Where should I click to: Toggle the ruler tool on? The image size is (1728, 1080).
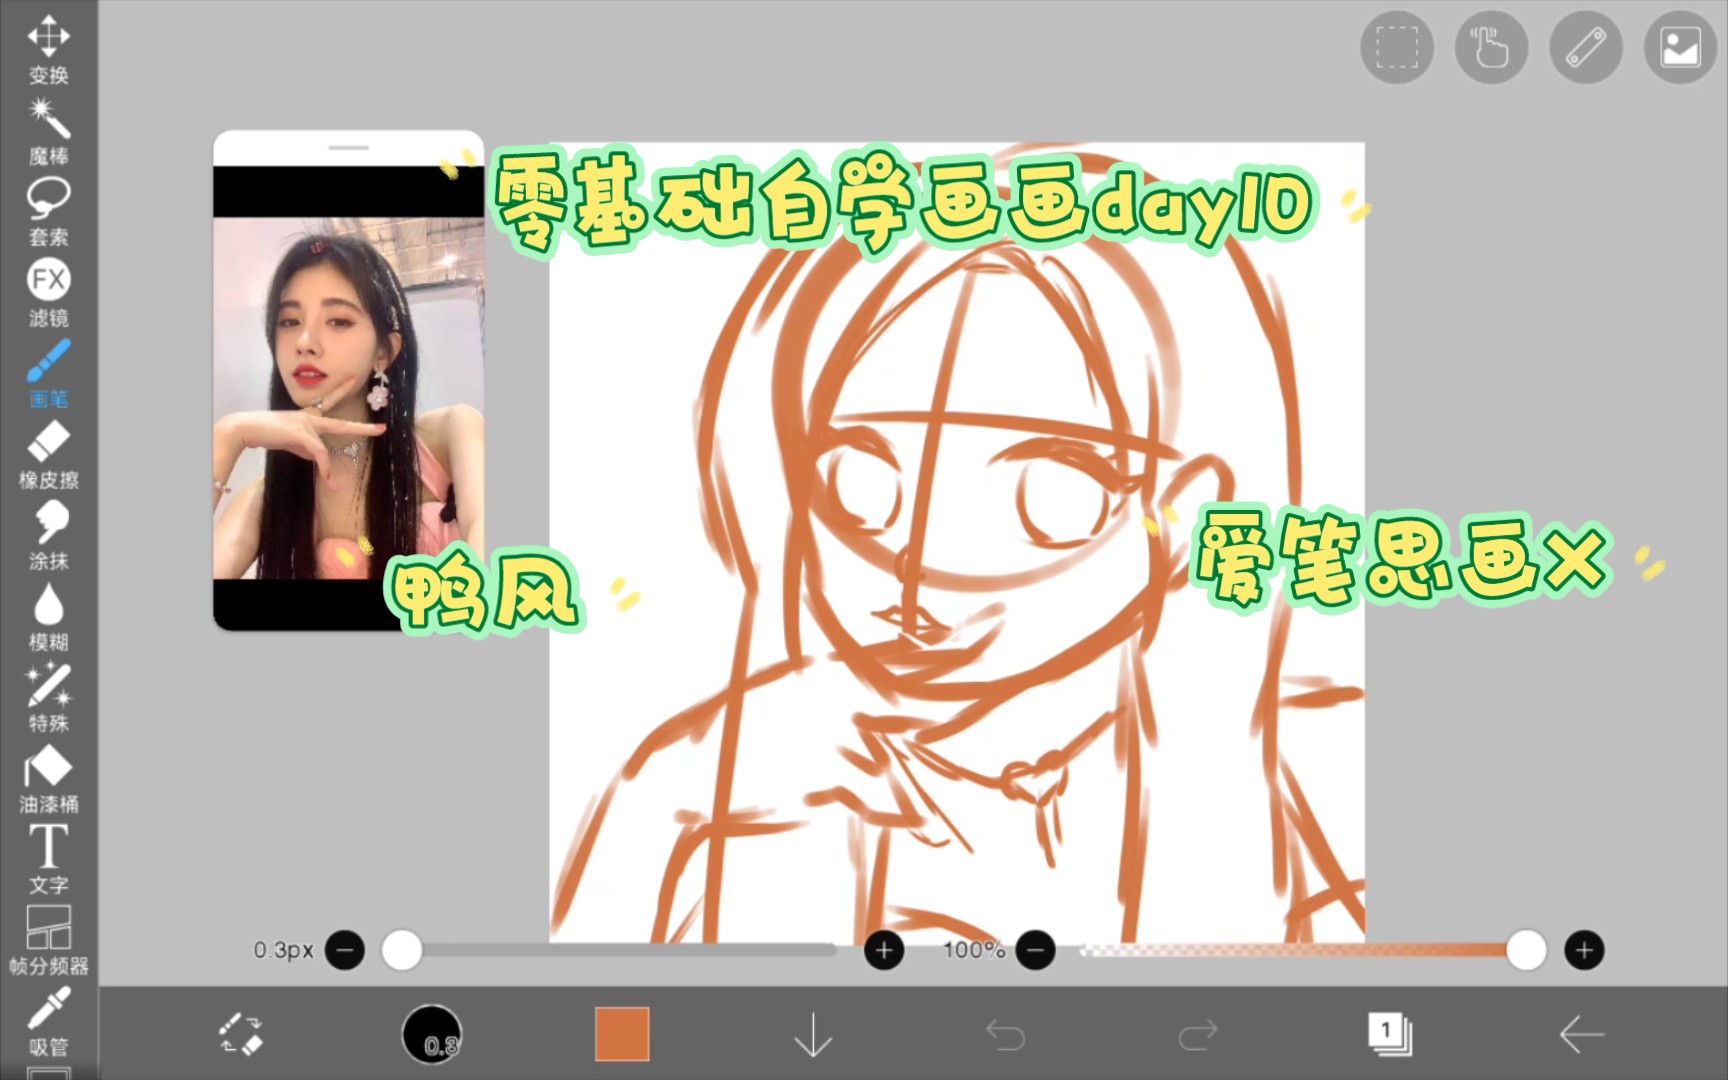coord(1583,47)
